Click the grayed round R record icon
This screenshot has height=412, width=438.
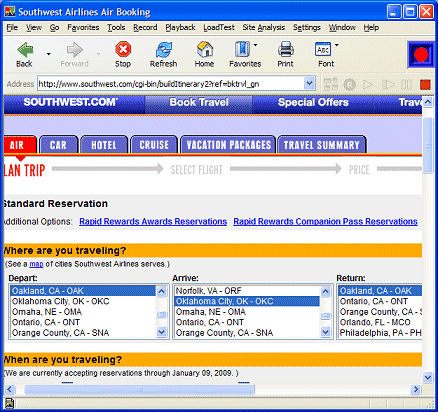click(349, 85)
